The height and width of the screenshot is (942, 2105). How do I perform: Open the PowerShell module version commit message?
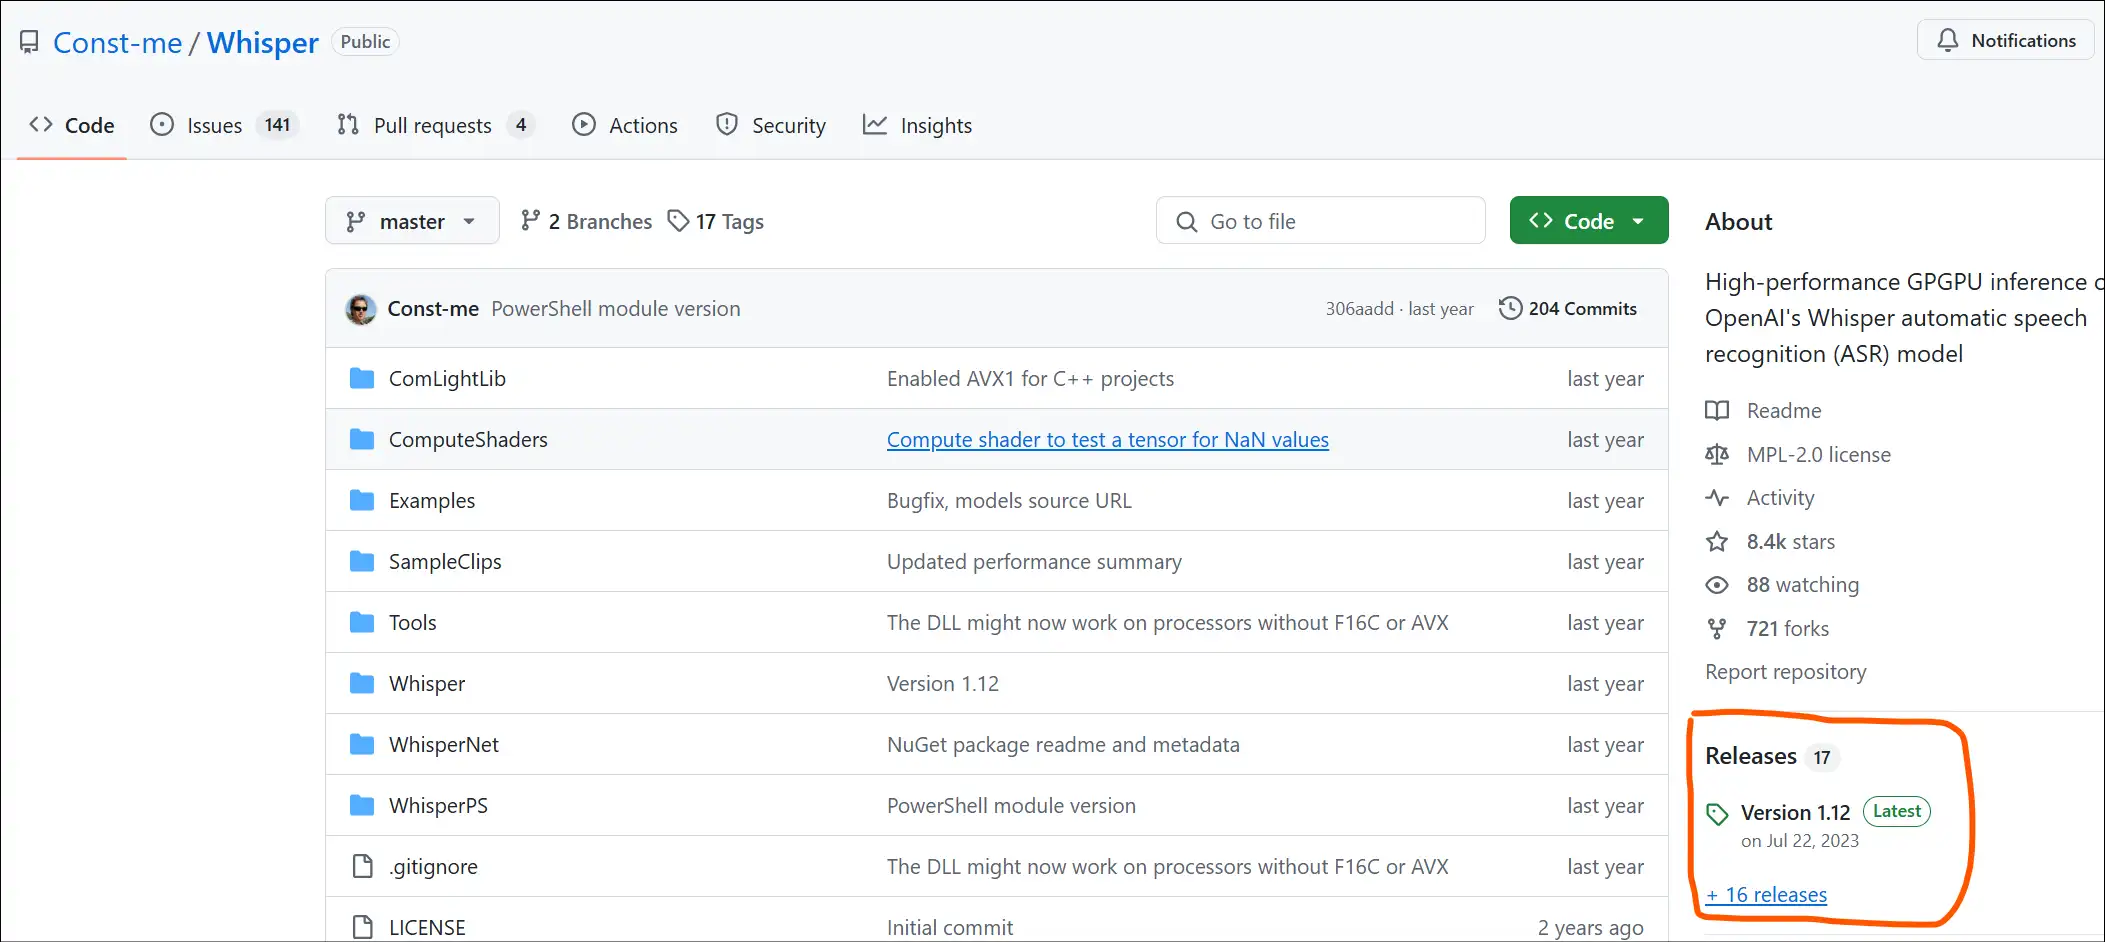click(616, 309)
